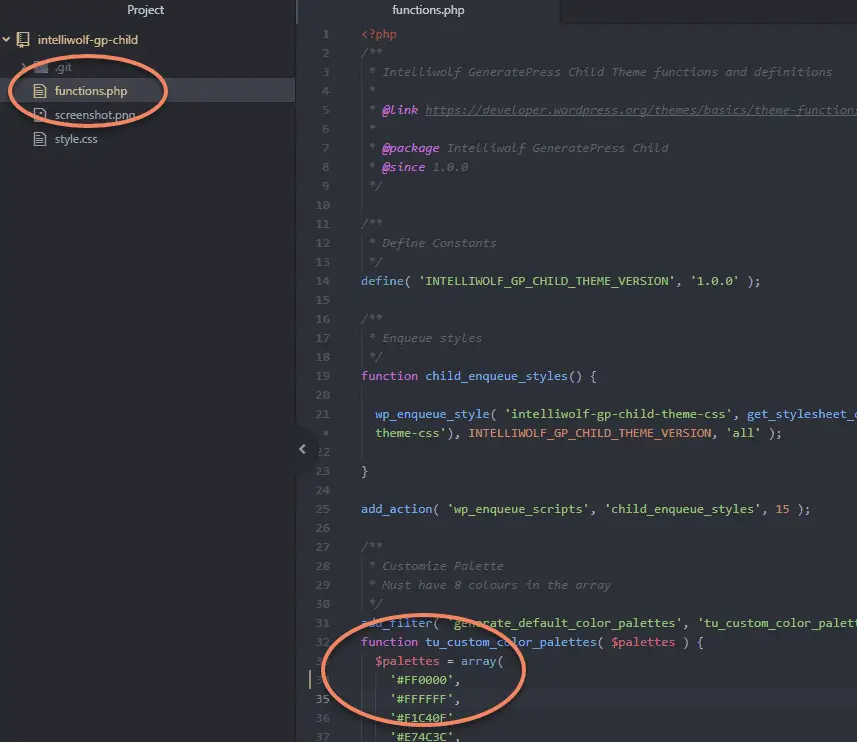The height and width of the screenshot is (742, 857).
Task: Click the '<?php' opening tag
Action: click(379, 34)
